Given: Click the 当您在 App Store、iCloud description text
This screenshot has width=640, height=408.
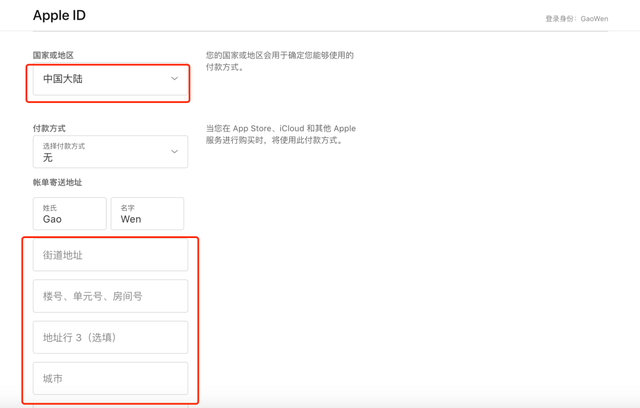Looking at the screenshot, I should [x=281, y=134].
